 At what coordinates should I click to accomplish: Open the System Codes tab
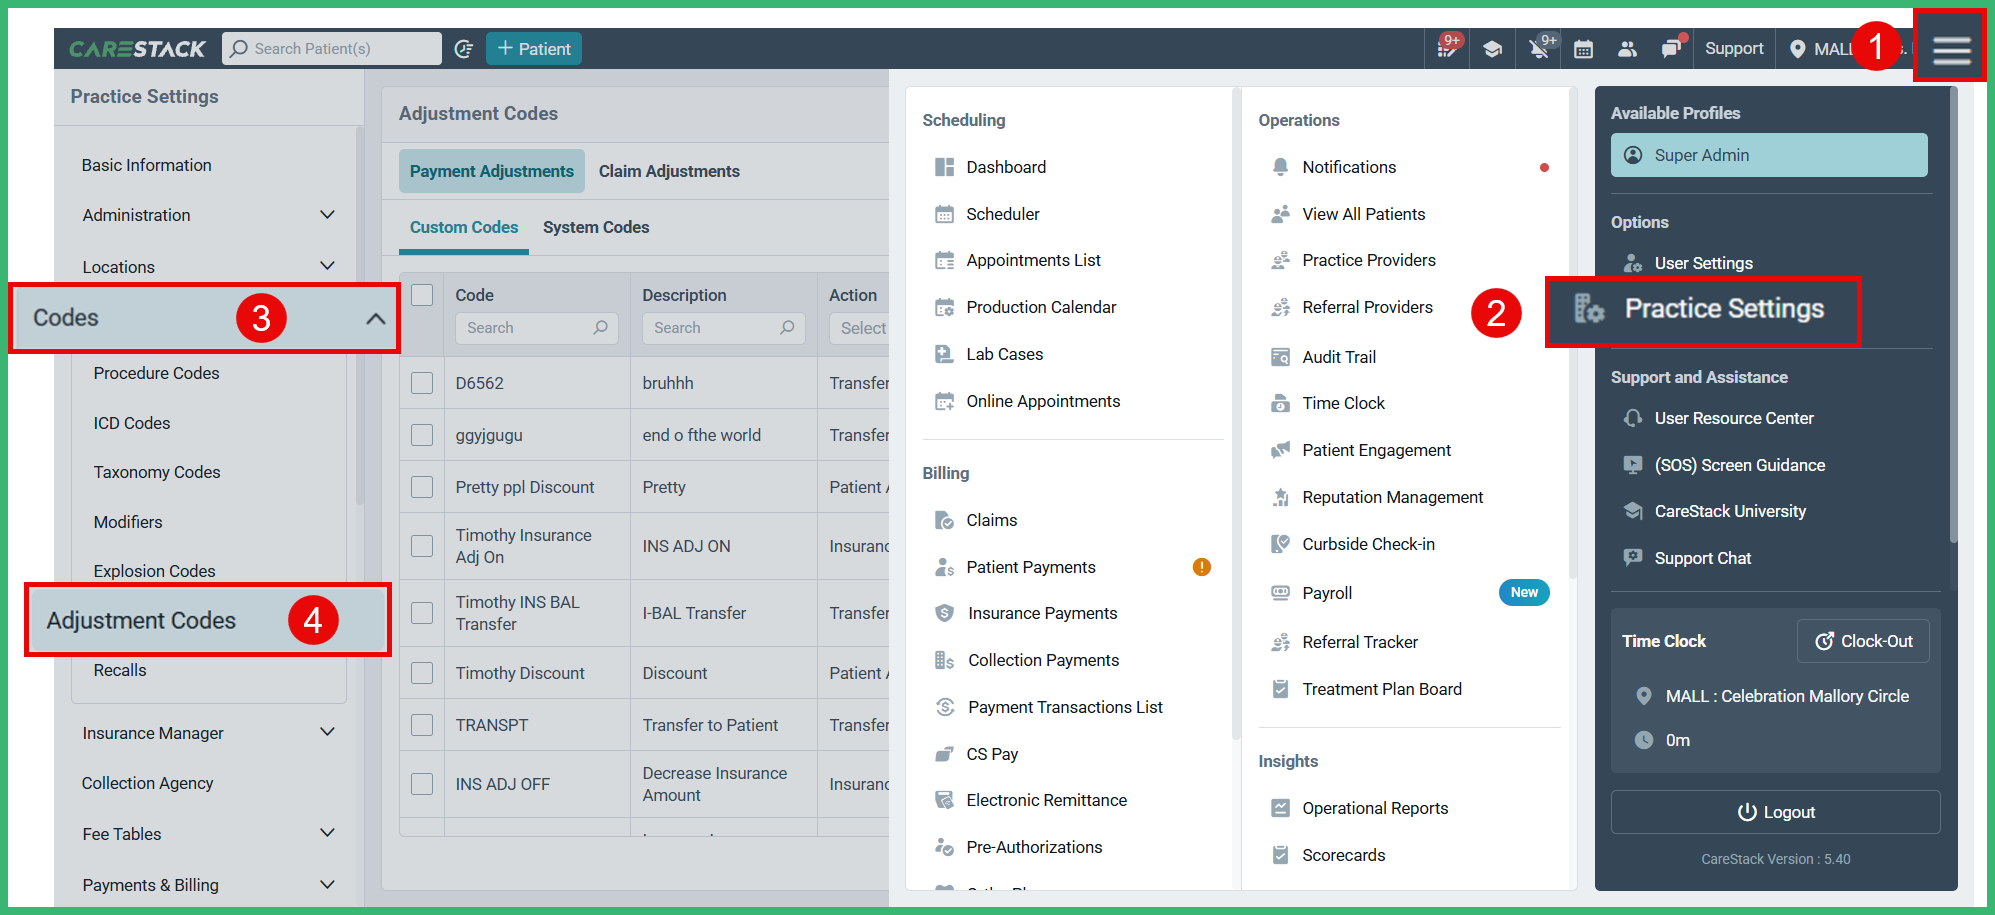[595, 227]
